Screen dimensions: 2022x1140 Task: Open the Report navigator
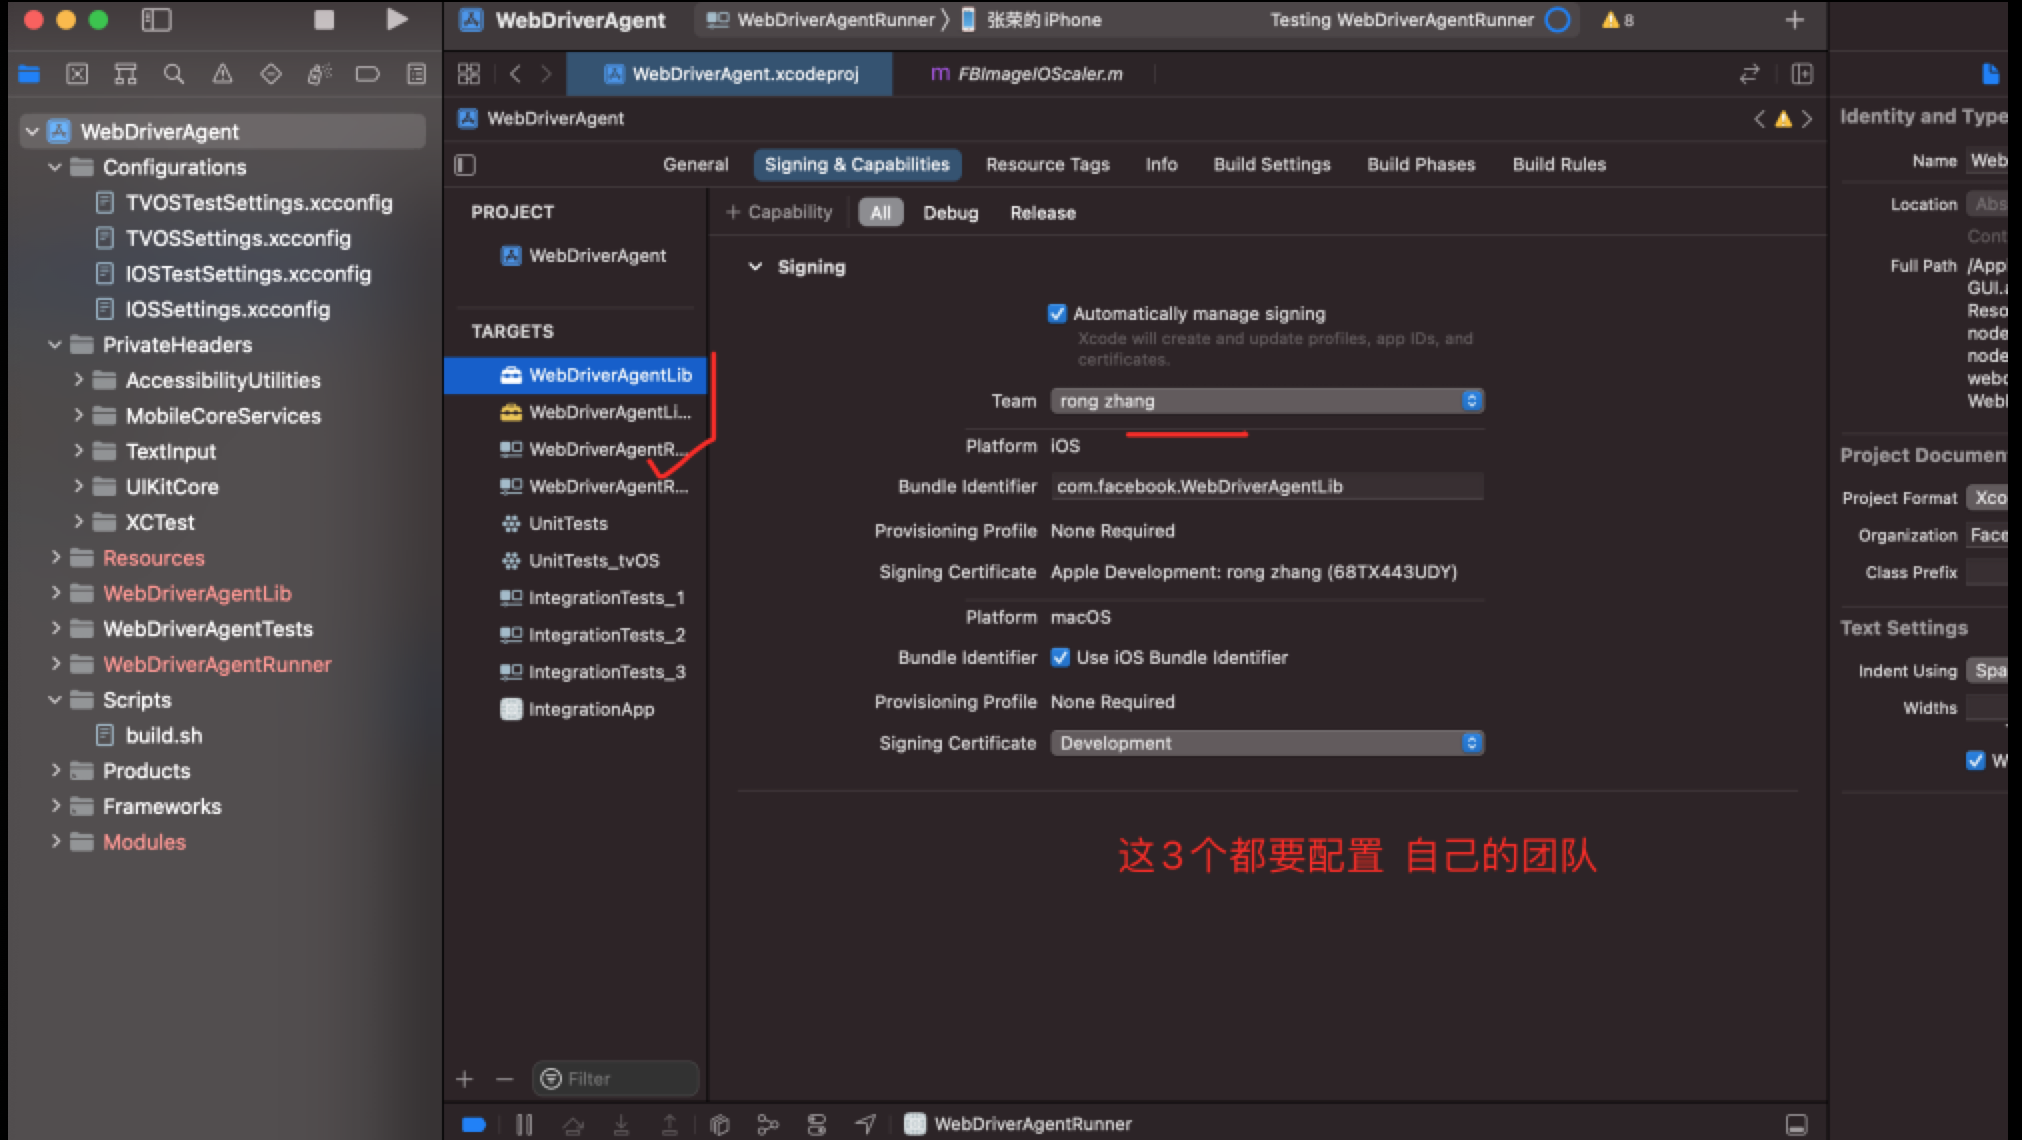click(416, 74)
